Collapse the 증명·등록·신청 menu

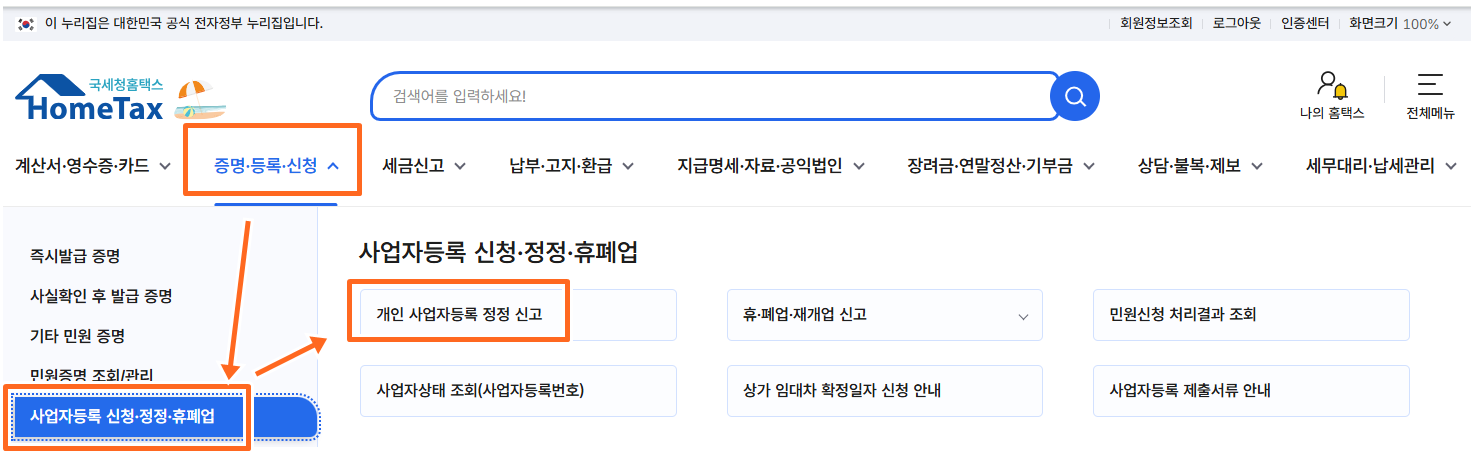(x=276, y=166)
